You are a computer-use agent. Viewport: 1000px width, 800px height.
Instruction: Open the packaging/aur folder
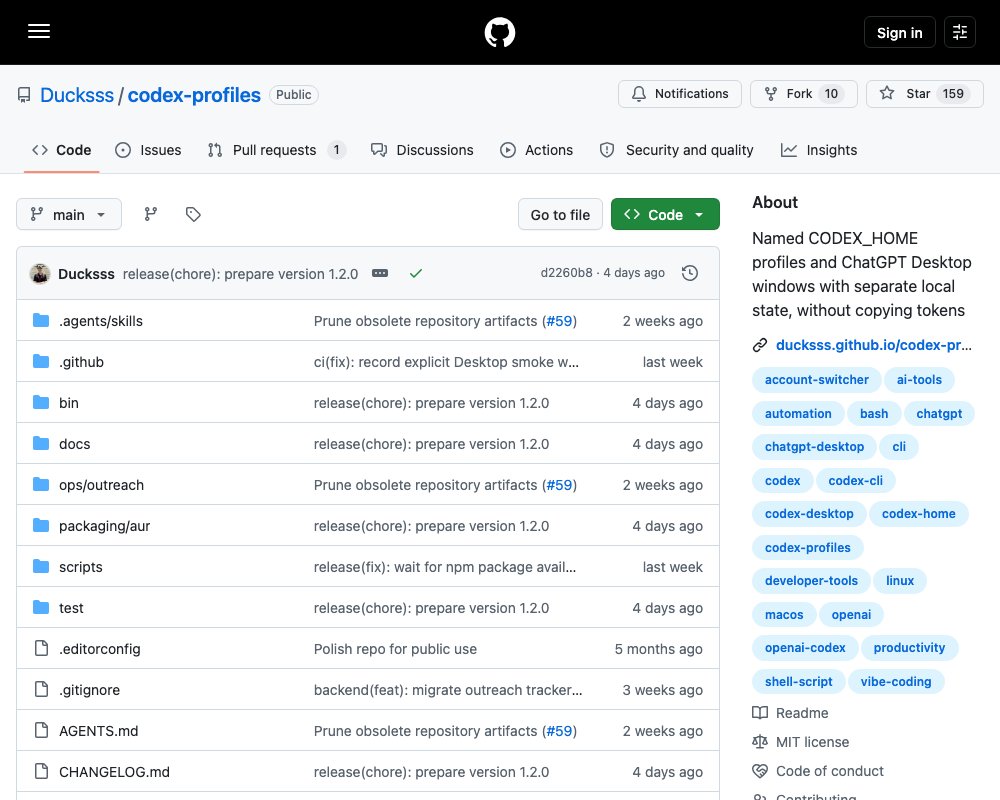click(x=105, y=526)
